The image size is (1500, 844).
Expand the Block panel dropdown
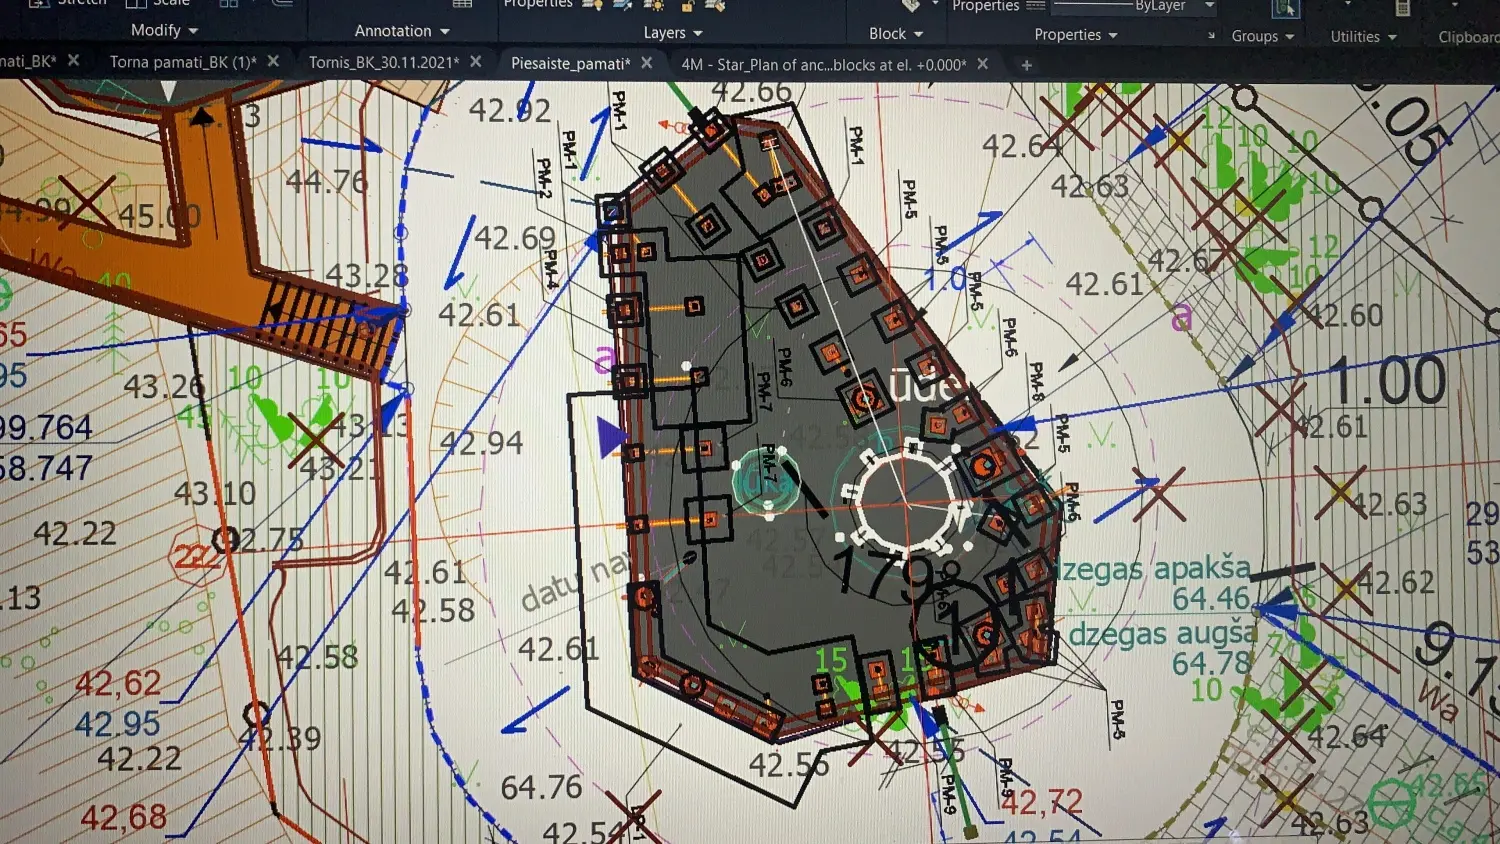(895, 34)
